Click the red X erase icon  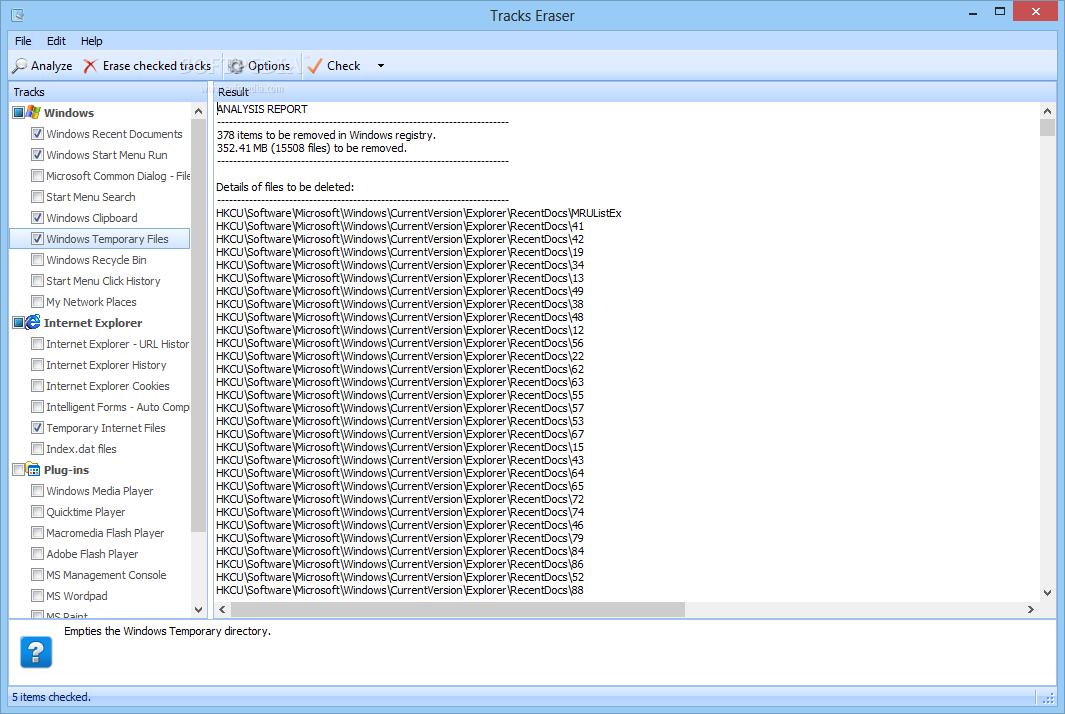(x=90, y=66)
